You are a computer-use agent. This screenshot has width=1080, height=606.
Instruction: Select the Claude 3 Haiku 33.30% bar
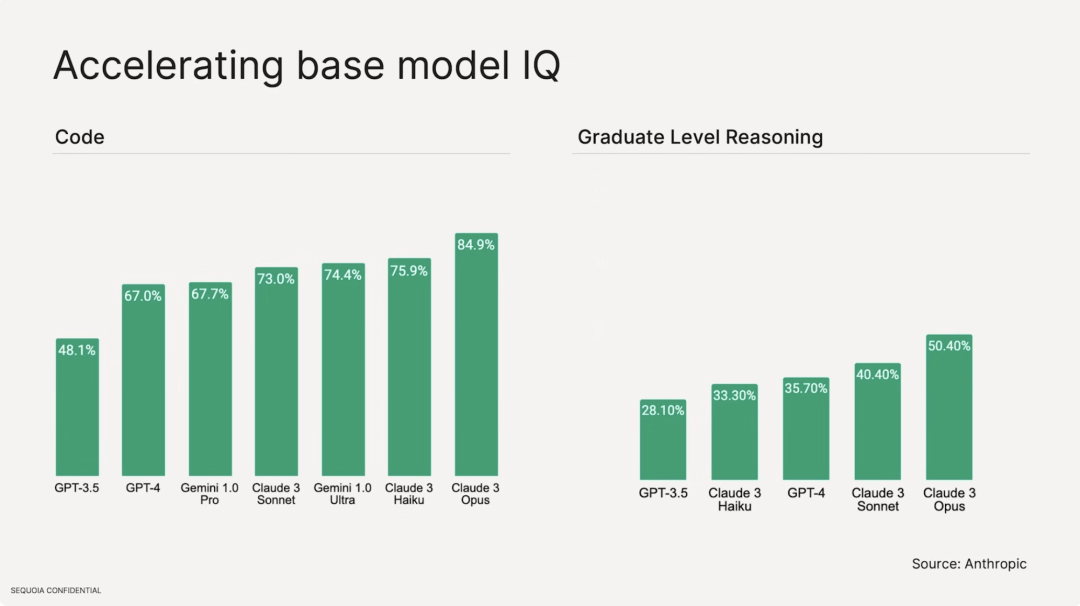734,432
